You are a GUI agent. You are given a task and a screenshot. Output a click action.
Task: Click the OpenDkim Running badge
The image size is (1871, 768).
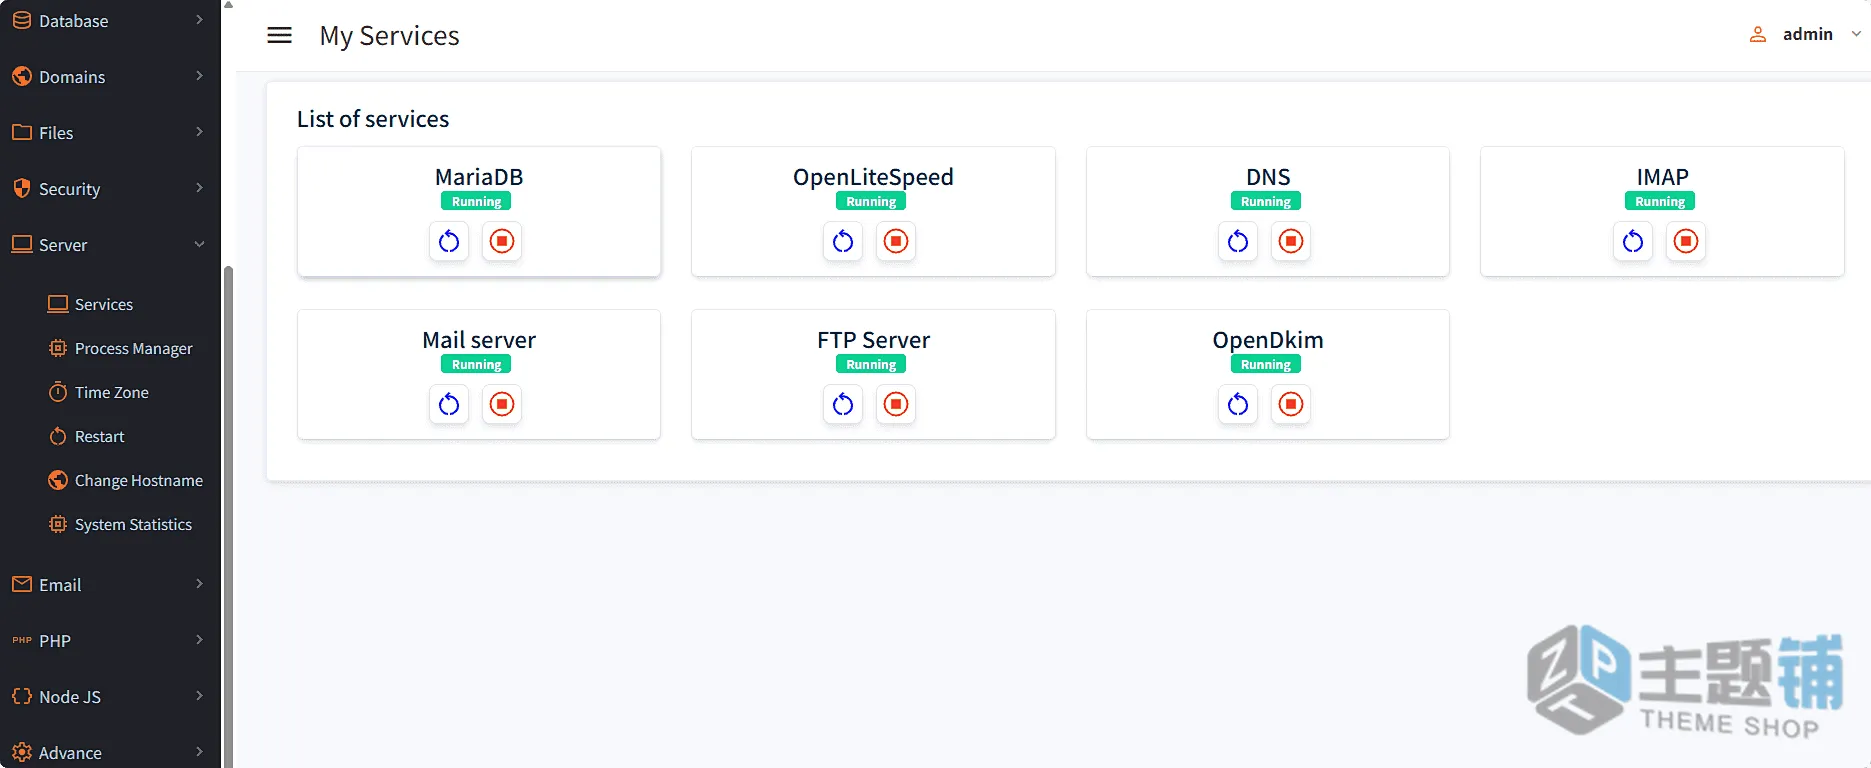[x=1266, y=364]
